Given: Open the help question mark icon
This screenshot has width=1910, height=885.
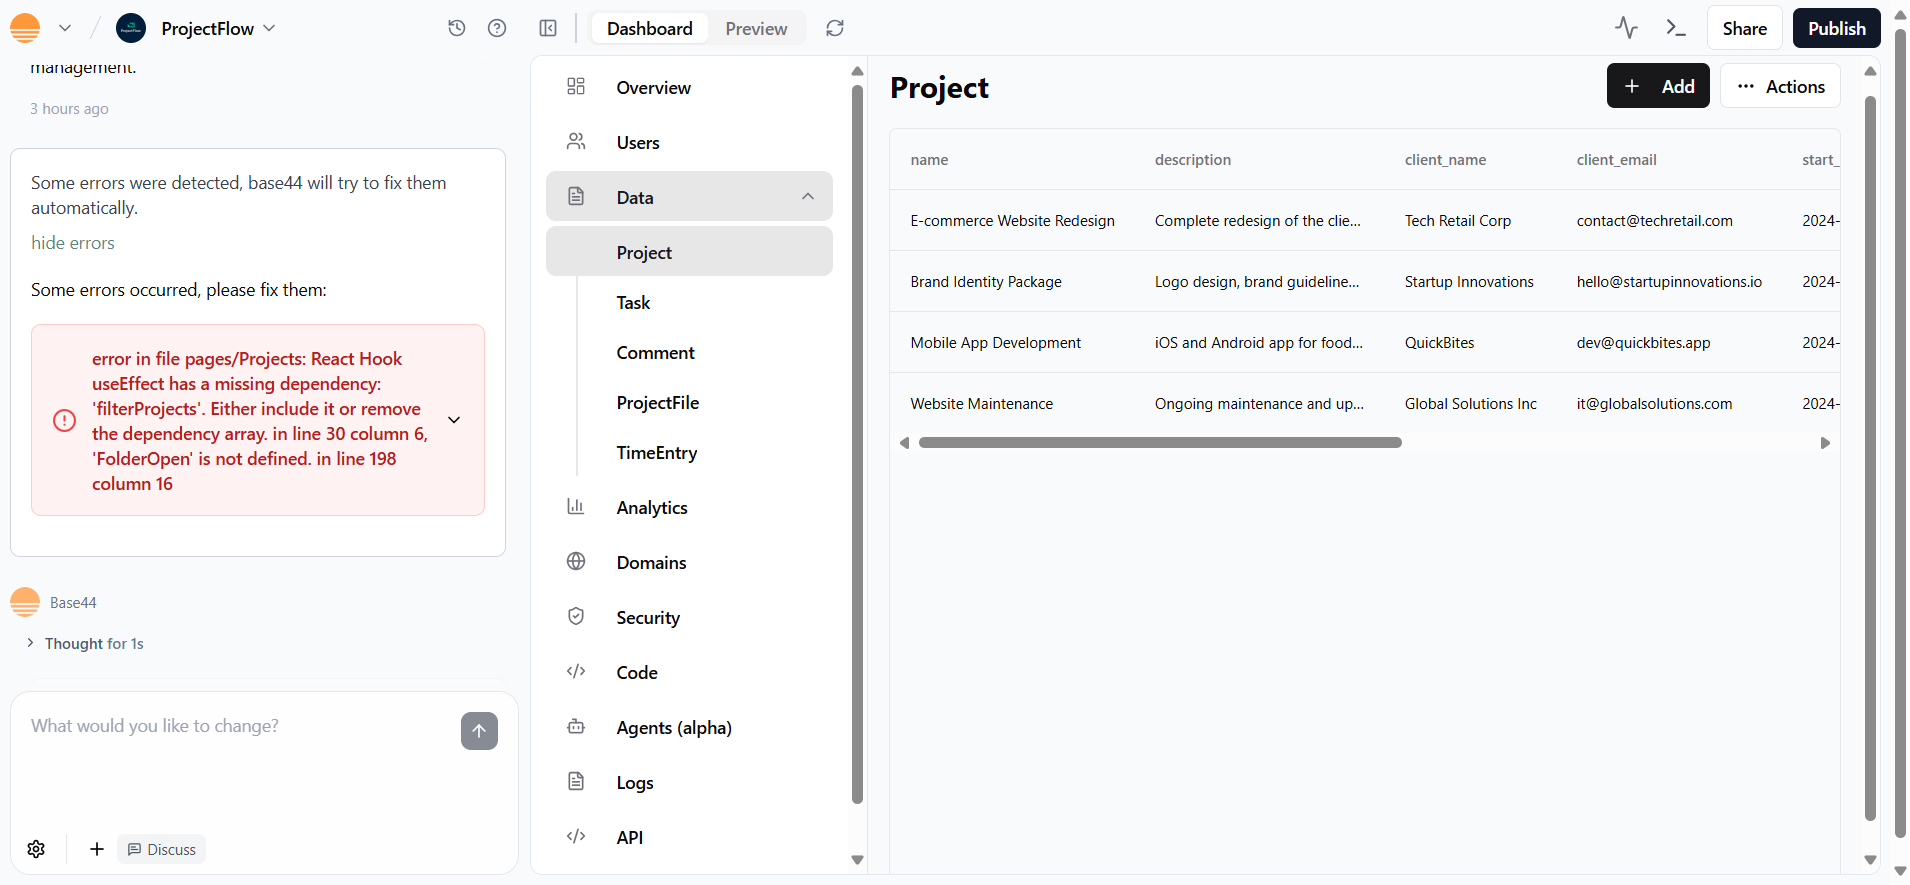Looking at the screenshot, I should pyautogui.click(x=497, y=28).
